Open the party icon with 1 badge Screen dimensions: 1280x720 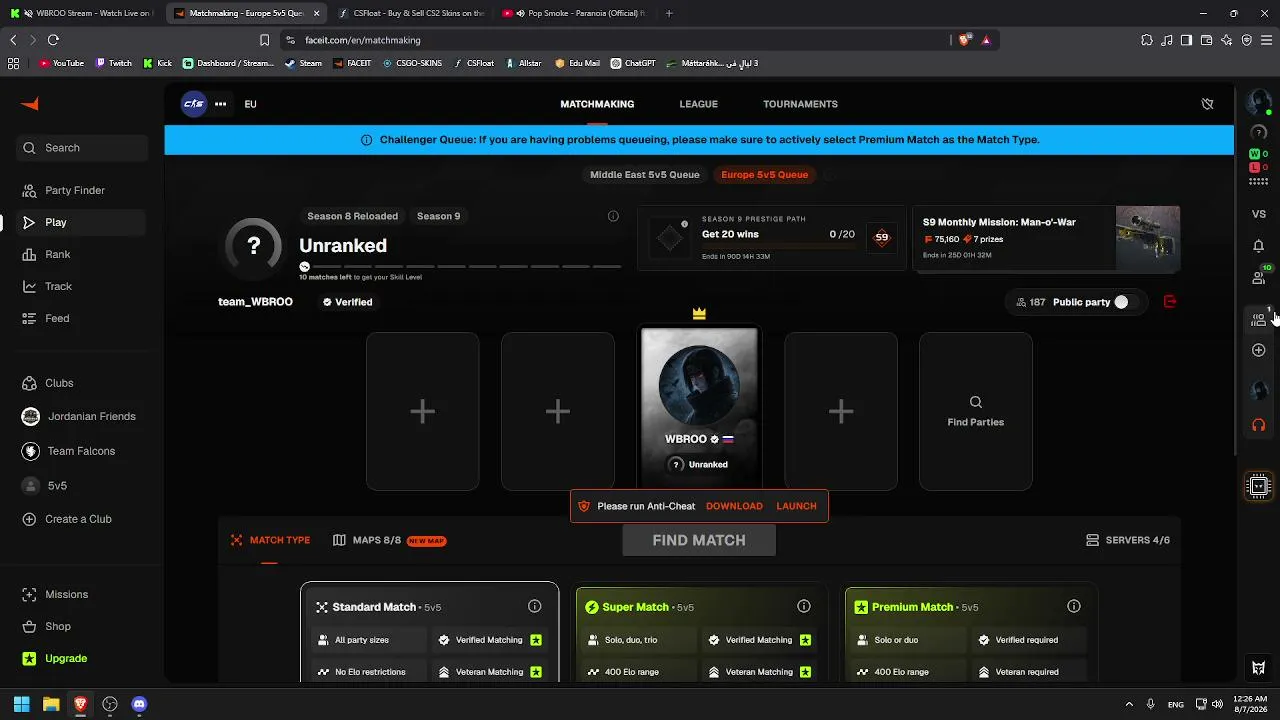pos(1259,319)
